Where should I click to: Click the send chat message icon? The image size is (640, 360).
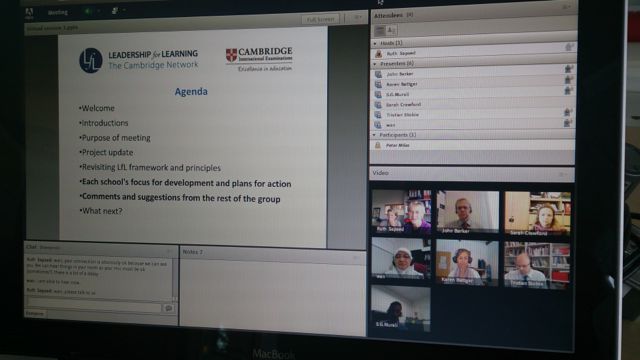[169, 308]
